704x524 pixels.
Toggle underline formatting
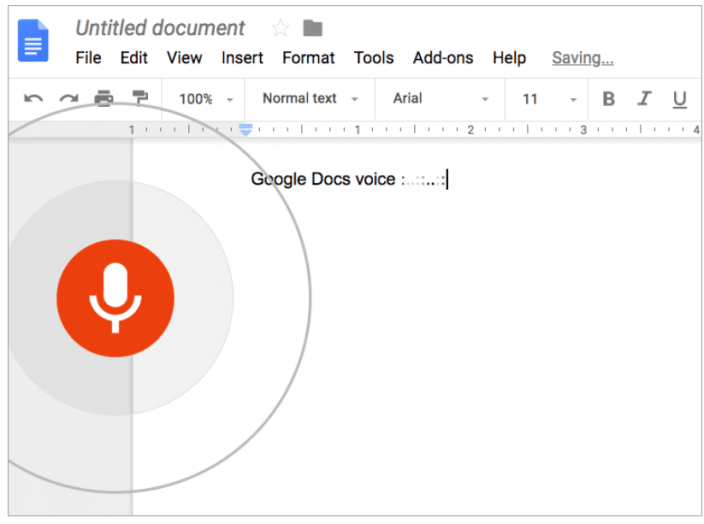click(x=679, y=99)
